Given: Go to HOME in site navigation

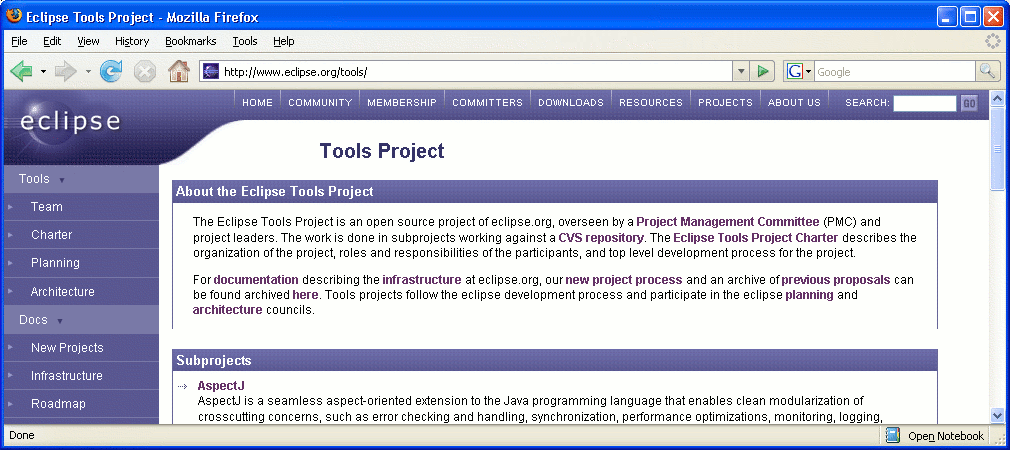Looking at the screenshot, I should tap(257, 102).
